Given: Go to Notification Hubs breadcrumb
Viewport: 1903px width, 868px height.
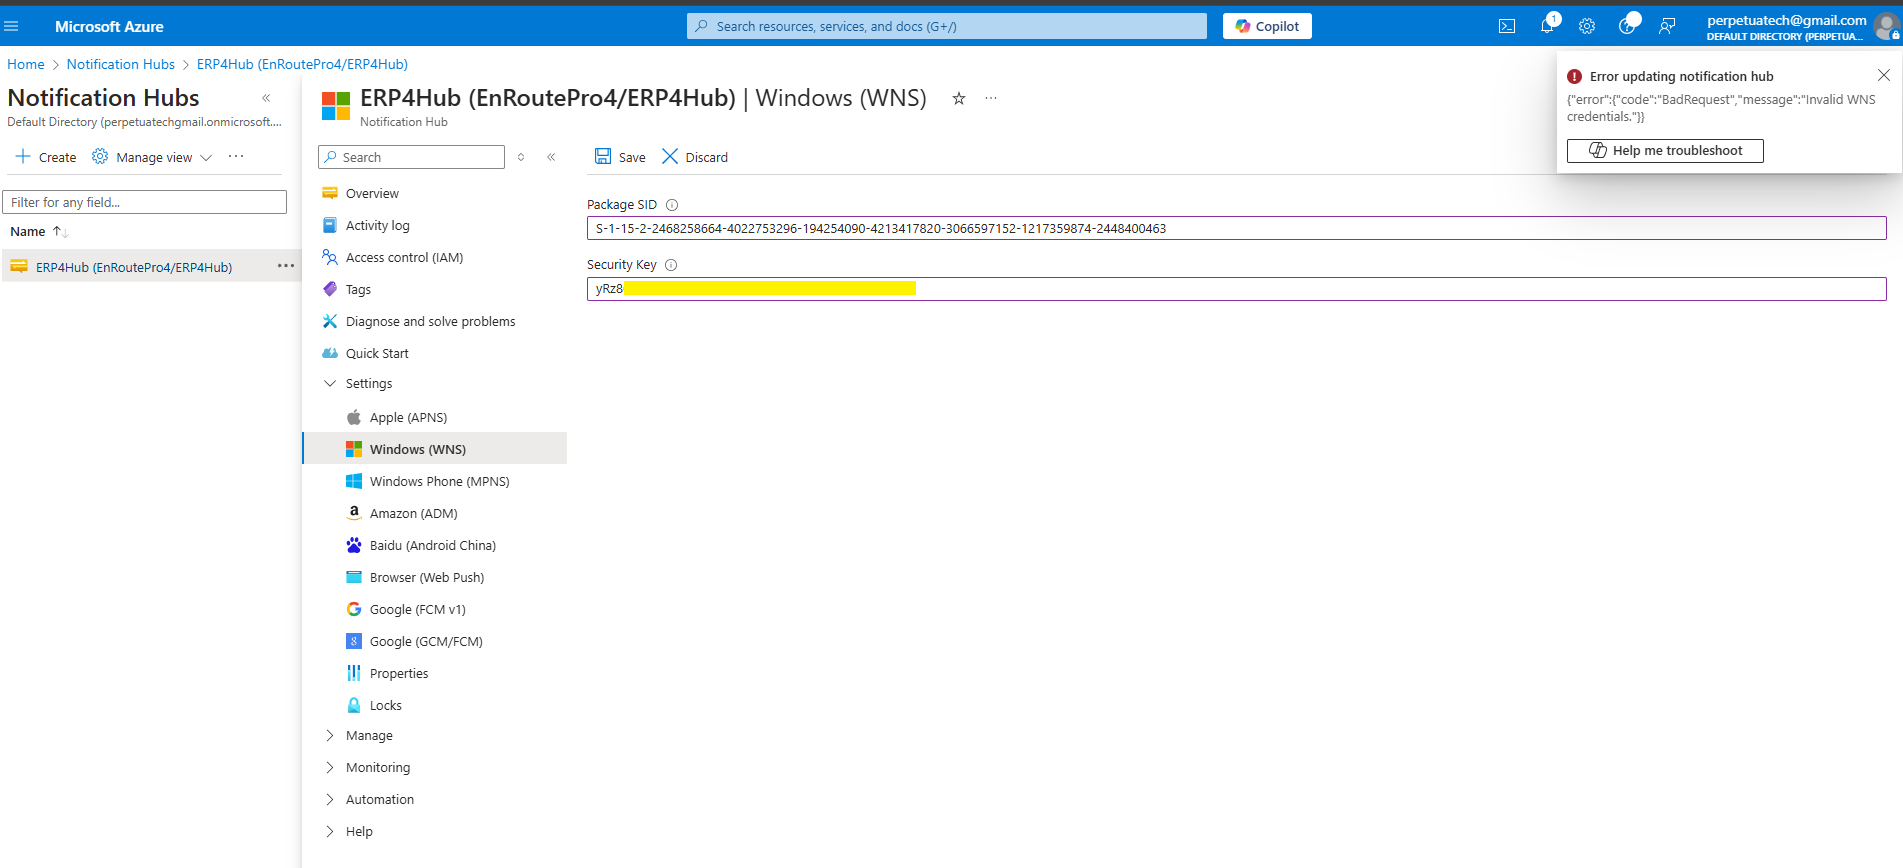Looking at the screenshot, I should 121,64.
